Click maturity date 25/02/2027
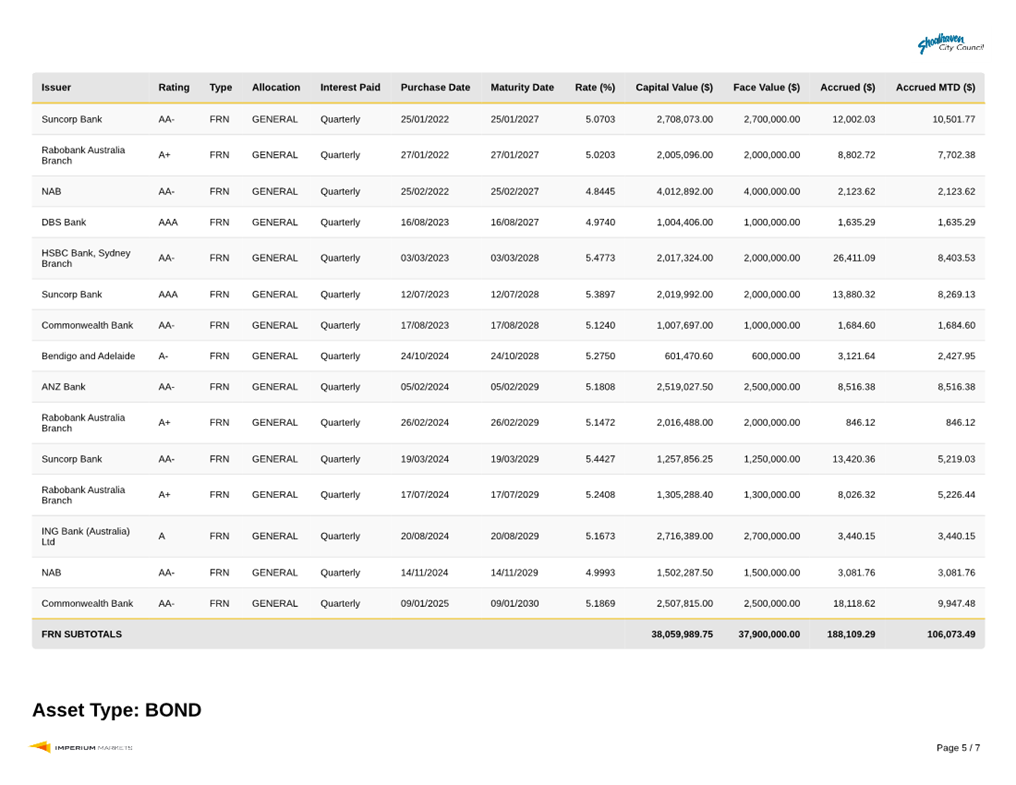The height and width of the screenshot is (785, 1016). coord(514,191)
